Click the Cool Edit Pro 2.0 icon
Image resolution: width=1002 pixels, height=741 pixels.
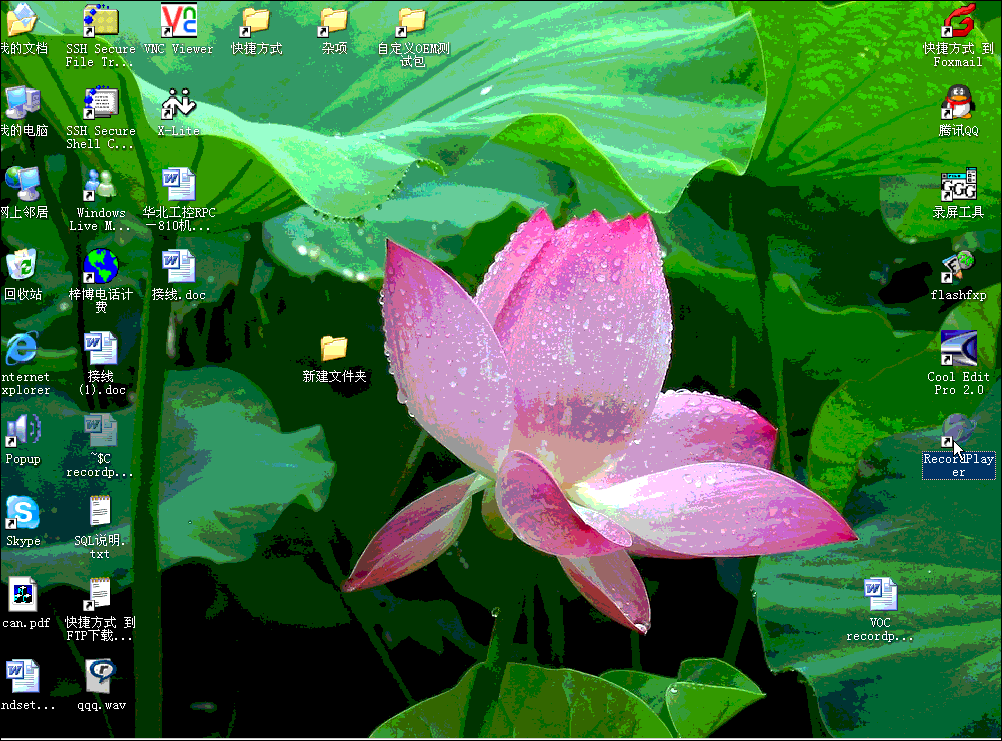tap(958, 350)
